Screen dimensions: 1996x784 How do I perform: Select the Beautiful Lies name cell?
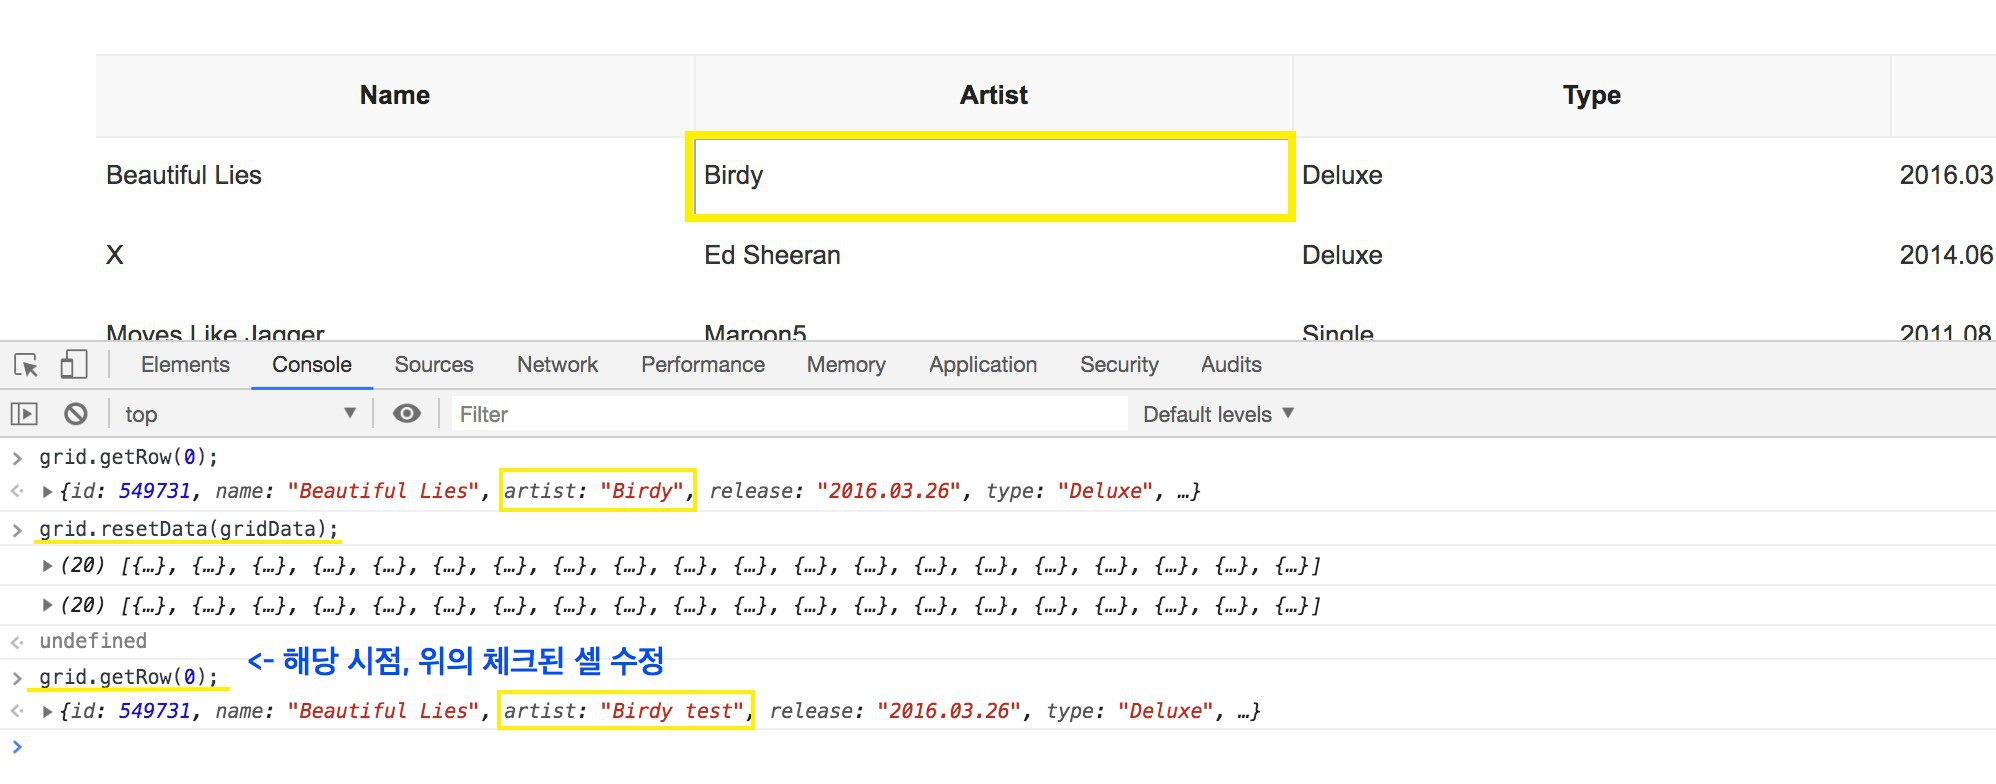click(395, 176)
